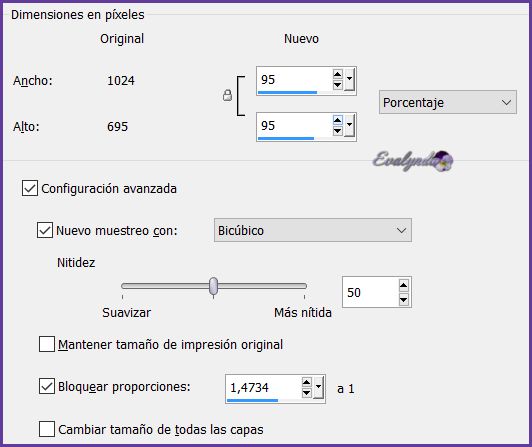Decrease Nitidez value with down arrow

point(403,299)
